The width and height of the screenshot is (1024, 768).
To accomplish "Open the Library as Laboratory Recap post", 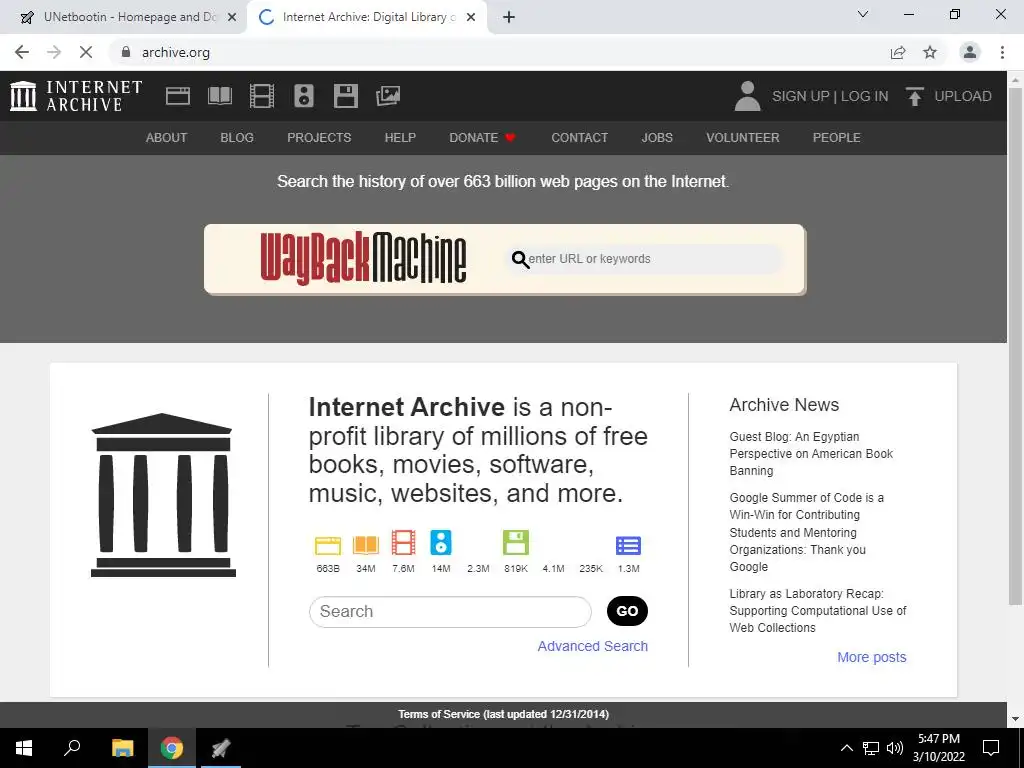I will (818, 611).
